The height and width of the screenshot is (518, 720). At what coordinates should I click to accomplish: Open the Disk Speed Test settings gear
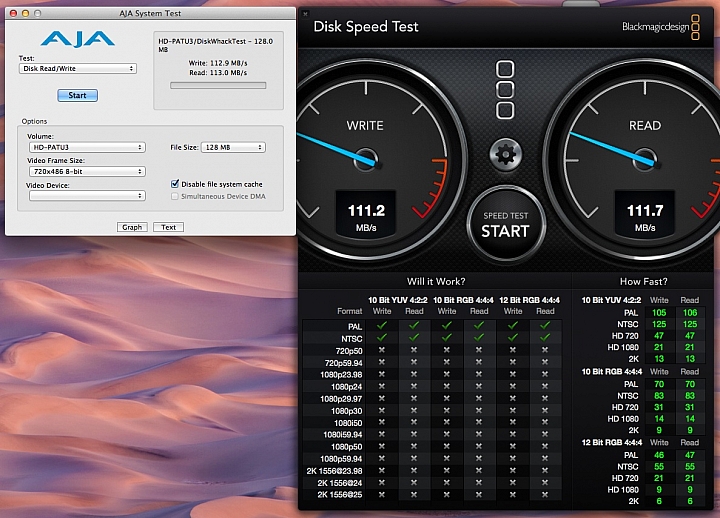(505, 155)
